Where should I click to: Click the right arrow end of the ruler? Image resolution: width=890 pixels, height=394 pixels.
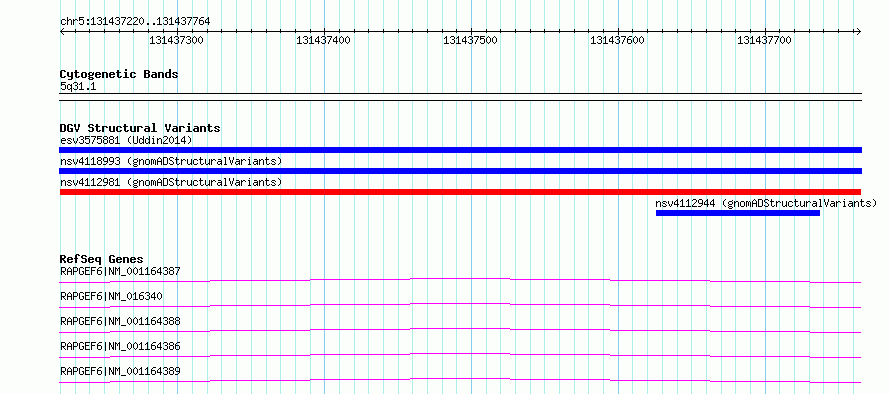point(858,31)
